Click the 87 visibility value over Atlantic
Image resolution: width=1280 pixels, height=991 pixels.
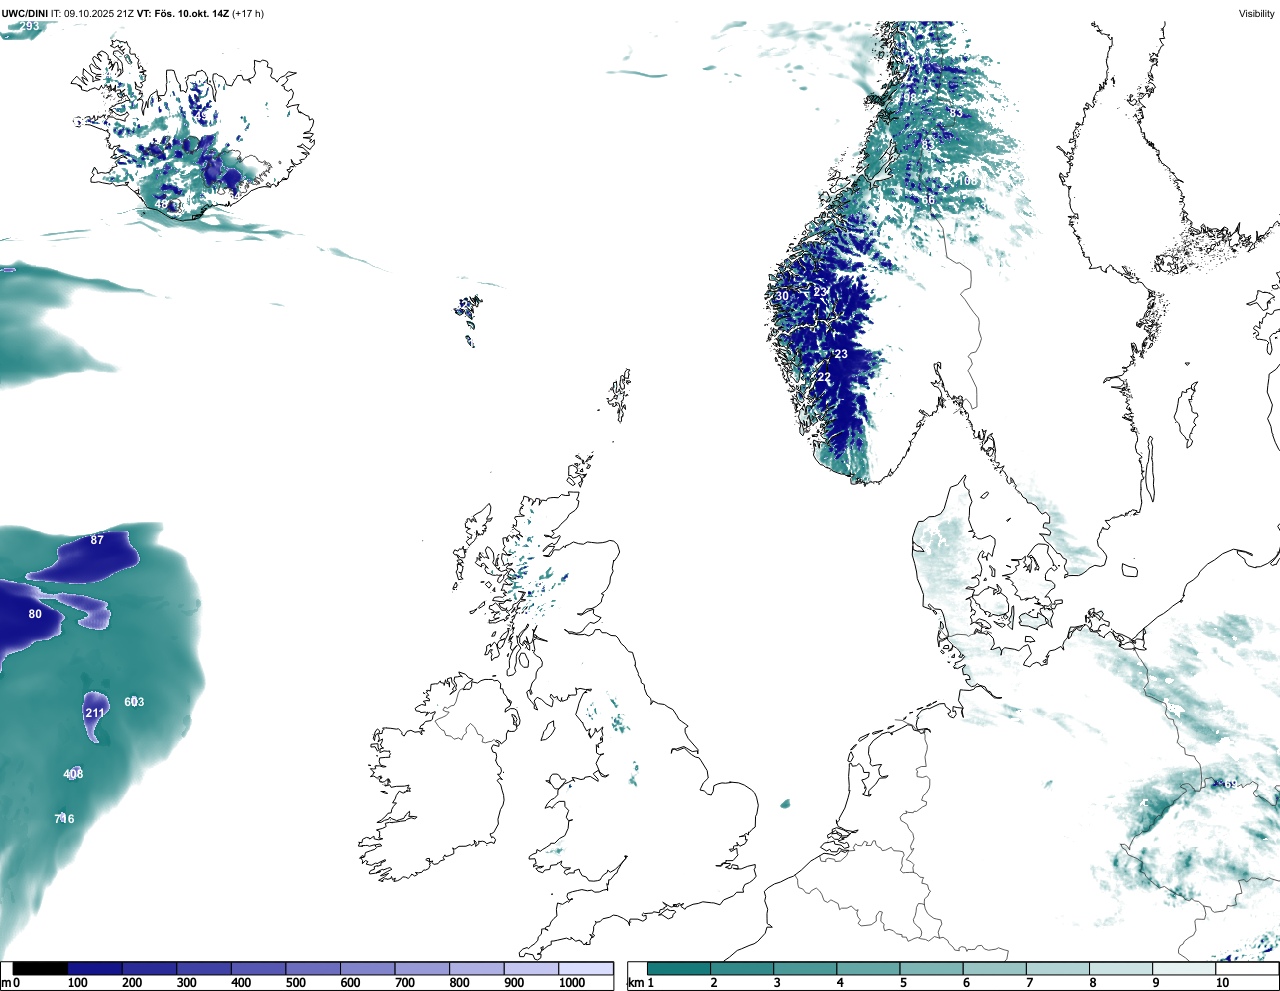[x=97, y=540]
